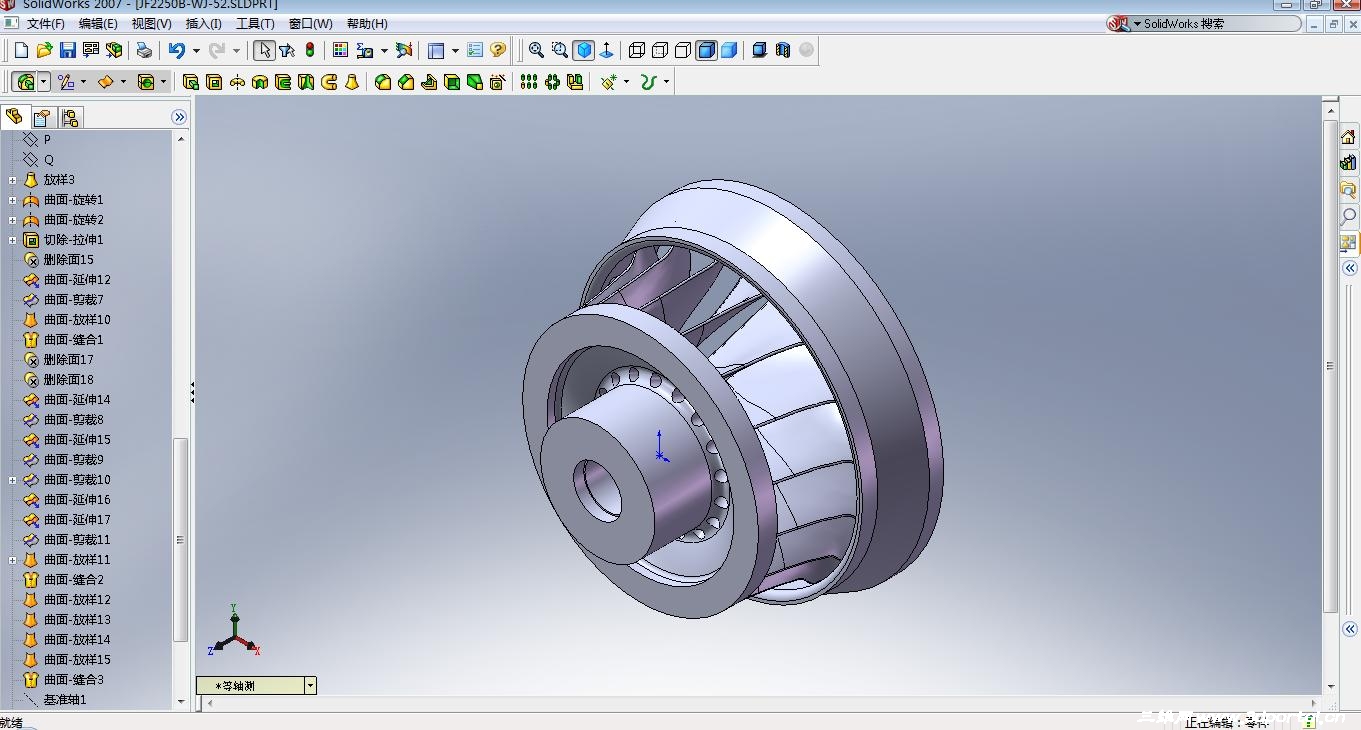Click the Circular Pattern icon
1361x730 pixels.
[552, 82]
